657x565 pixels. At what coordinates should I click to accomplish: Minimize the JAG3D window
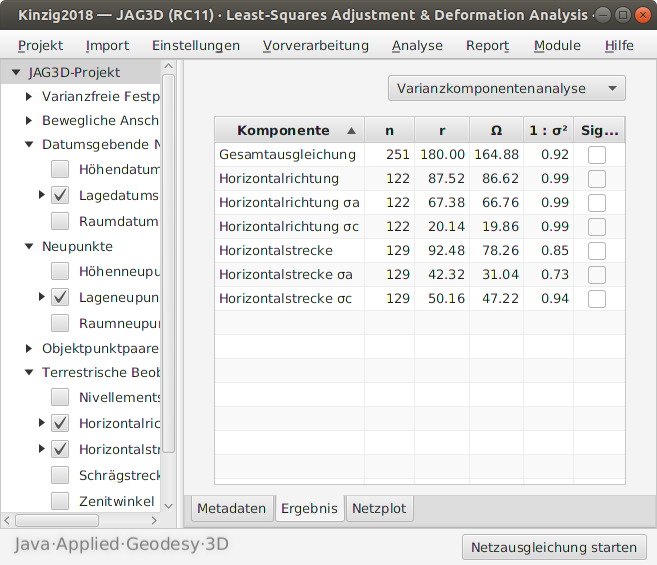pos(604,16)
